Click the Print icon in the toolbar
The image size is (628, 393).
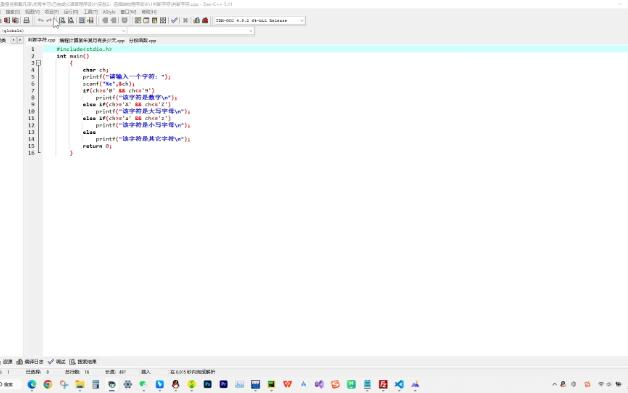coord(26,20)
